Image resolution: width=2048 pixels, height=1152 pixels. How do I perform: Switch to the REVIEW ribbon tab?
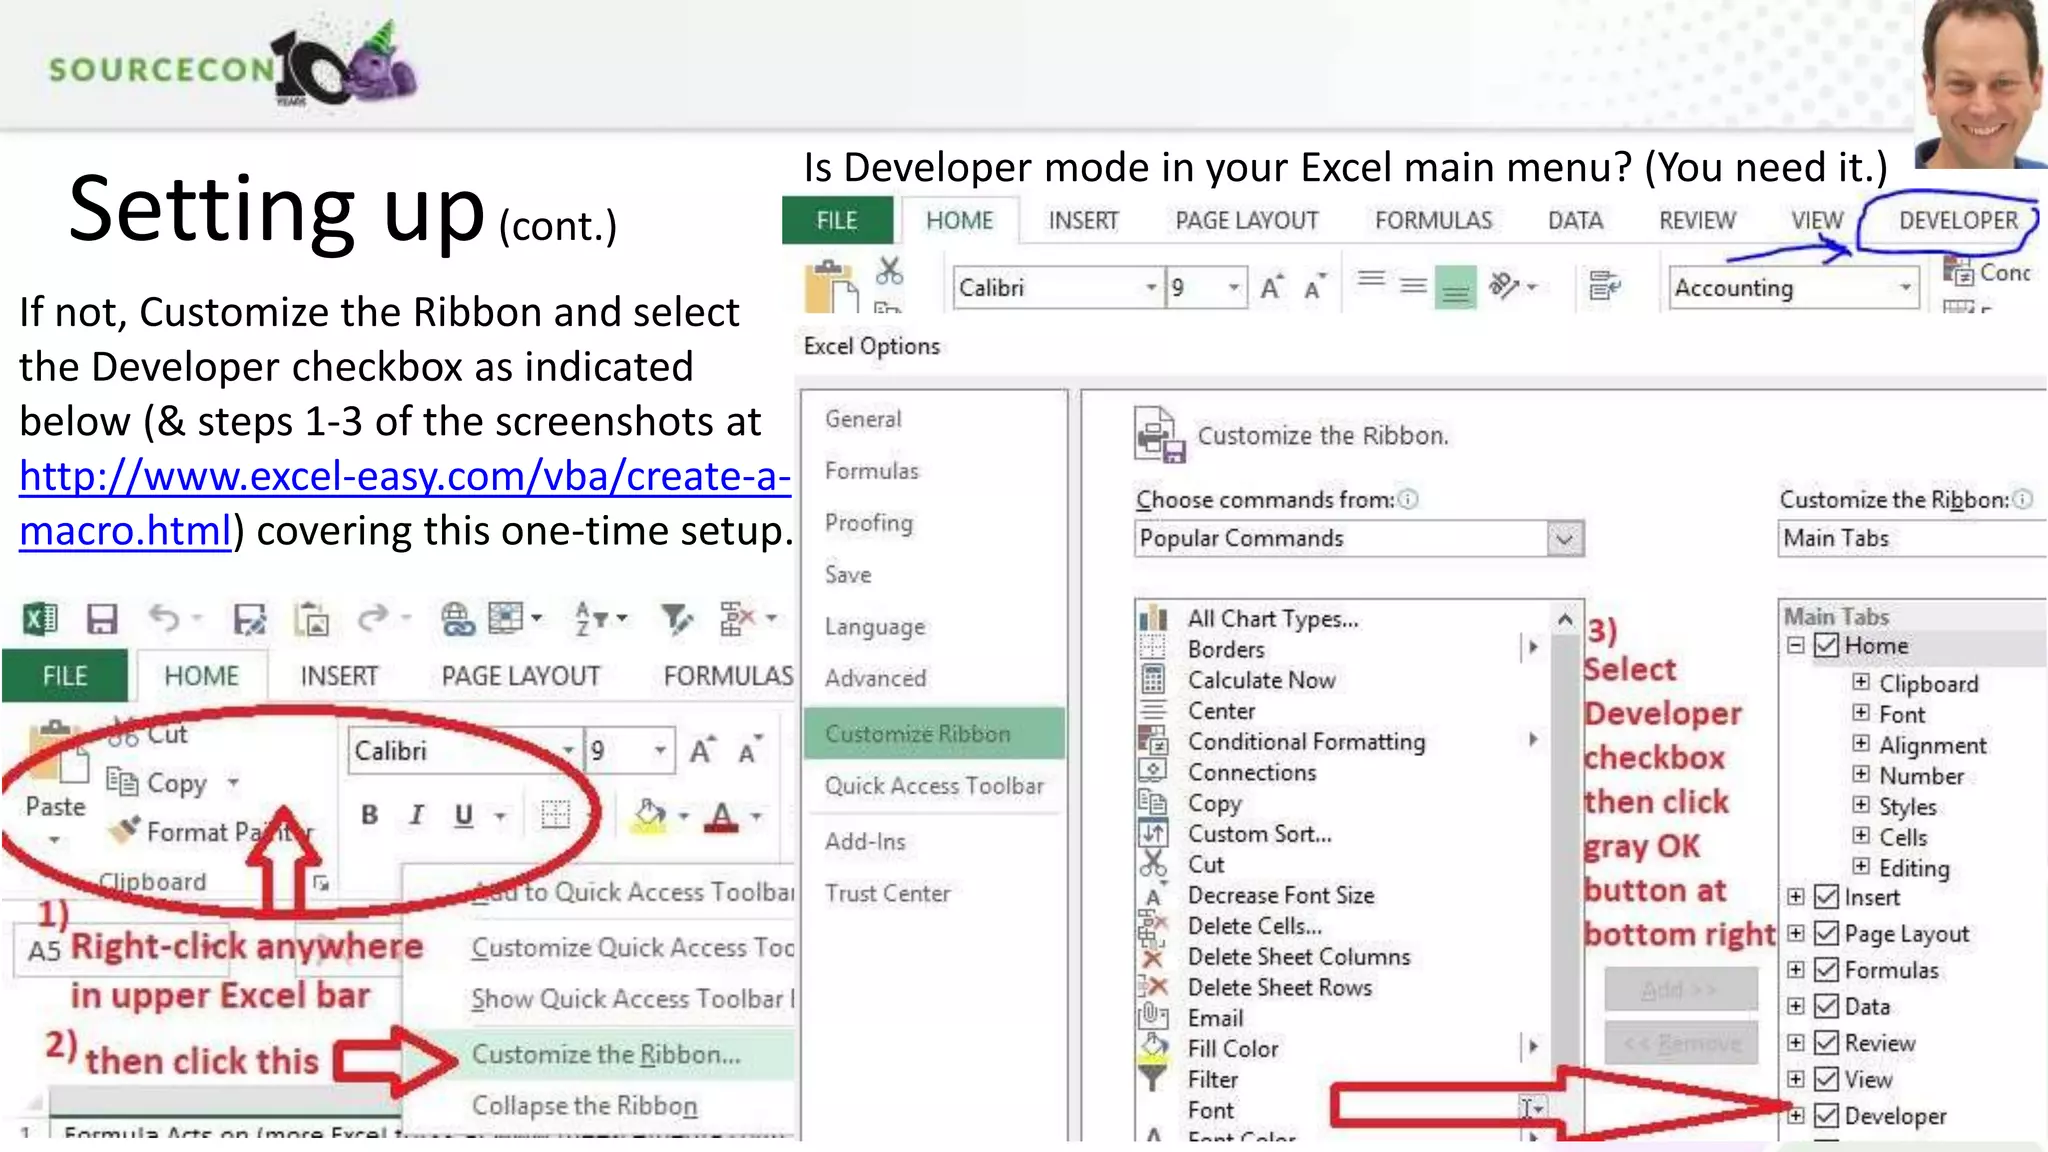pos(1697,221)
